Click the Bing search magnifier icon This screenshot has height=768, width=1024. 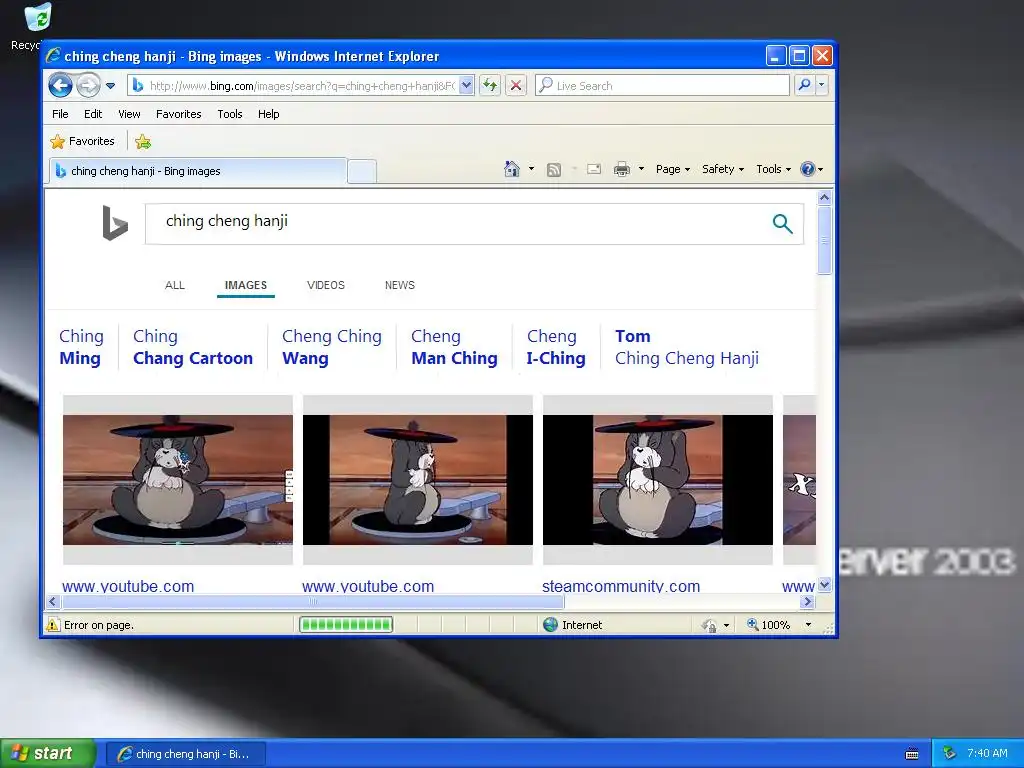(x=782, y=223)
